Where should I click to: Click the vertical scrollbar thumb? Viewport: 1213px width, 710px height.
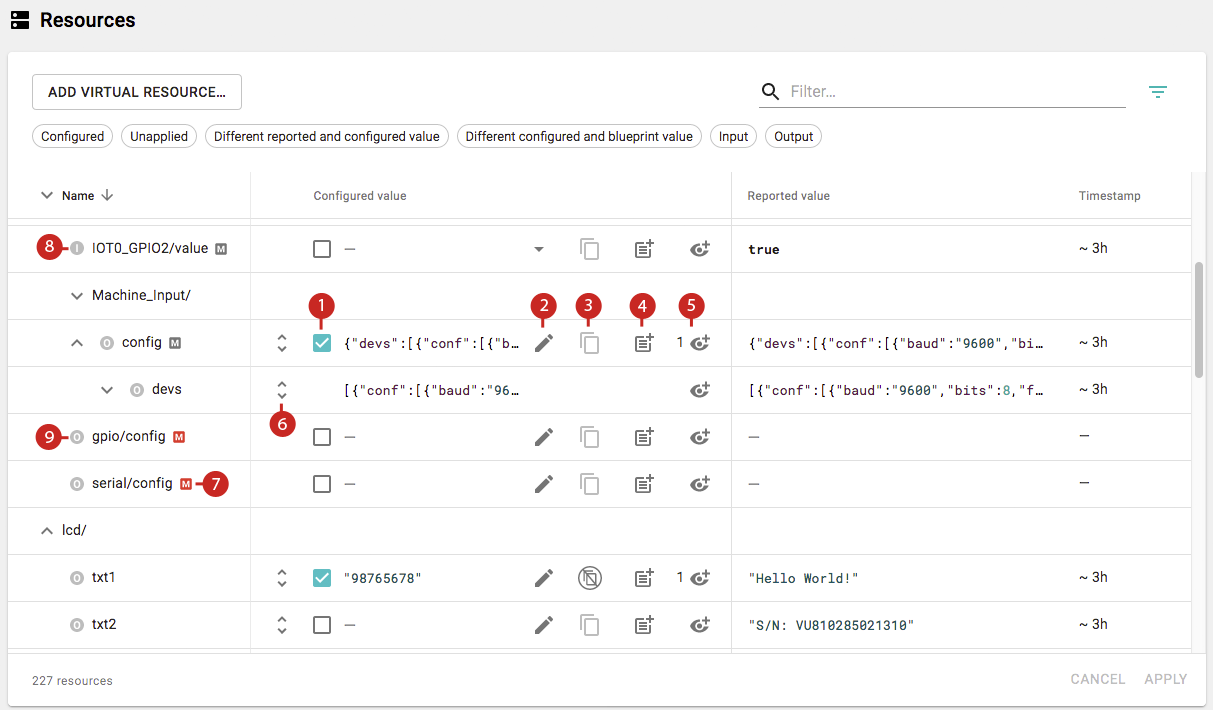coord(1199,321)
